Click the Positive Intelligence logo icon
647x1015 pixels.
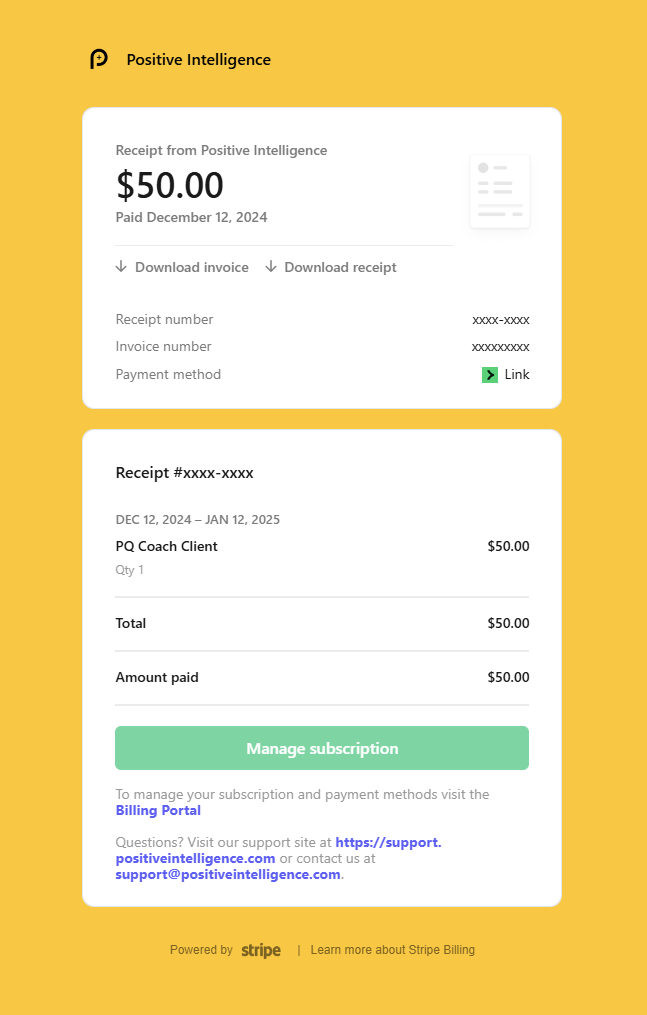(x=99, y=59)
